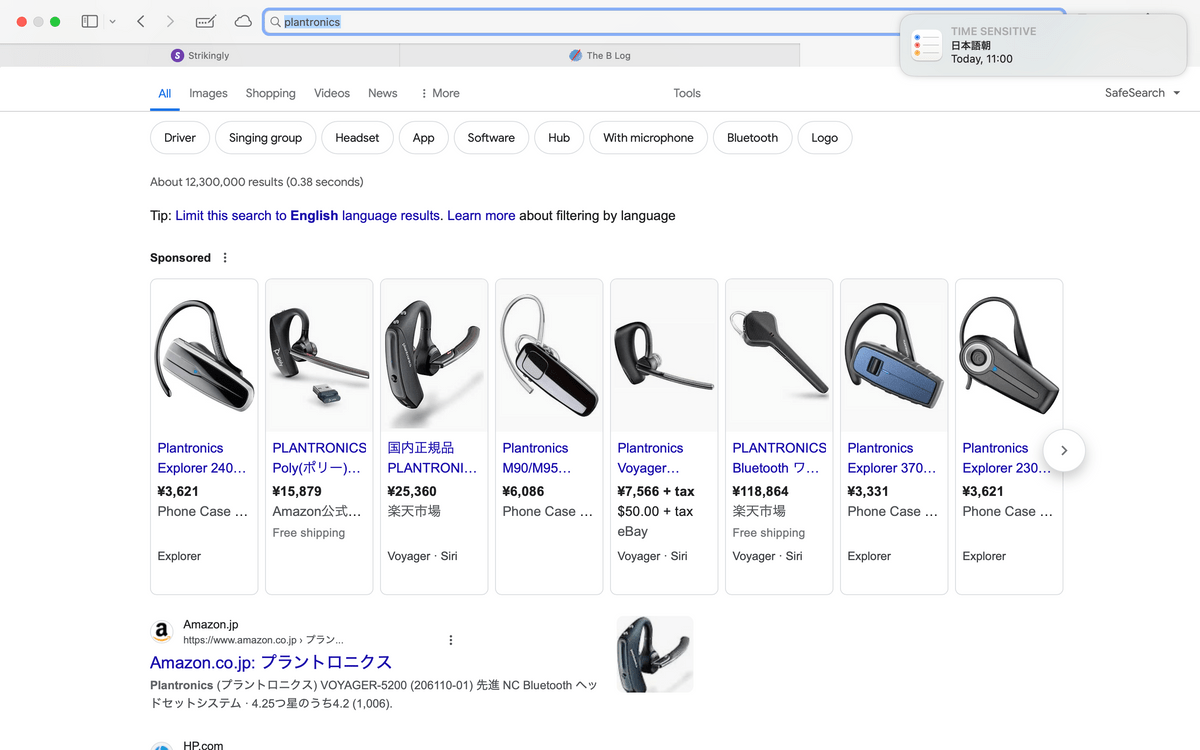Click the PLANTRONICS Poly(ポリー) title link
The height and width of the screenshot is (750, 1200).
(x=319, y=458)
